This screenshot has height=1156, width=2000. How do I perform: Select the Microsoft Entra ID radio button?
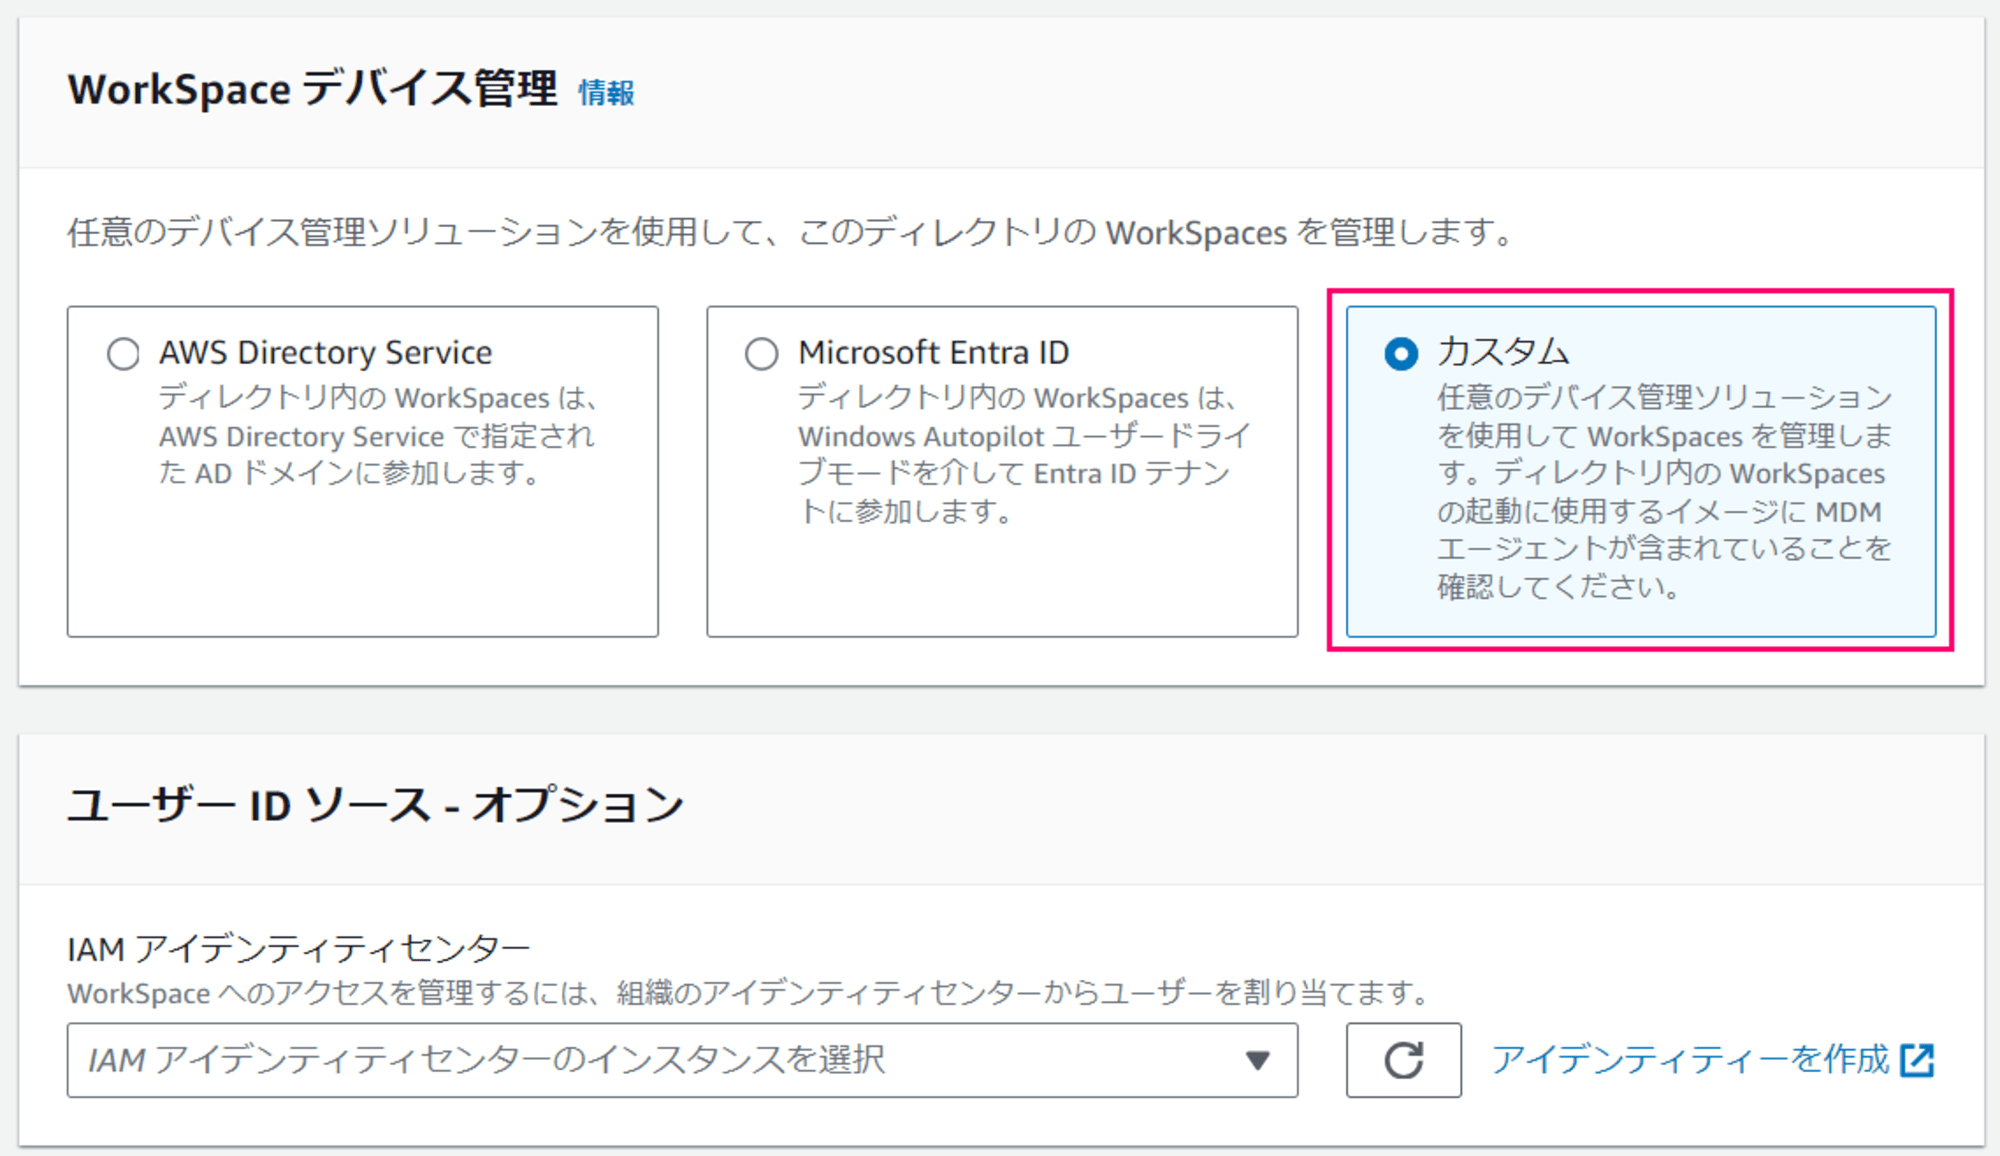[762, 354]
